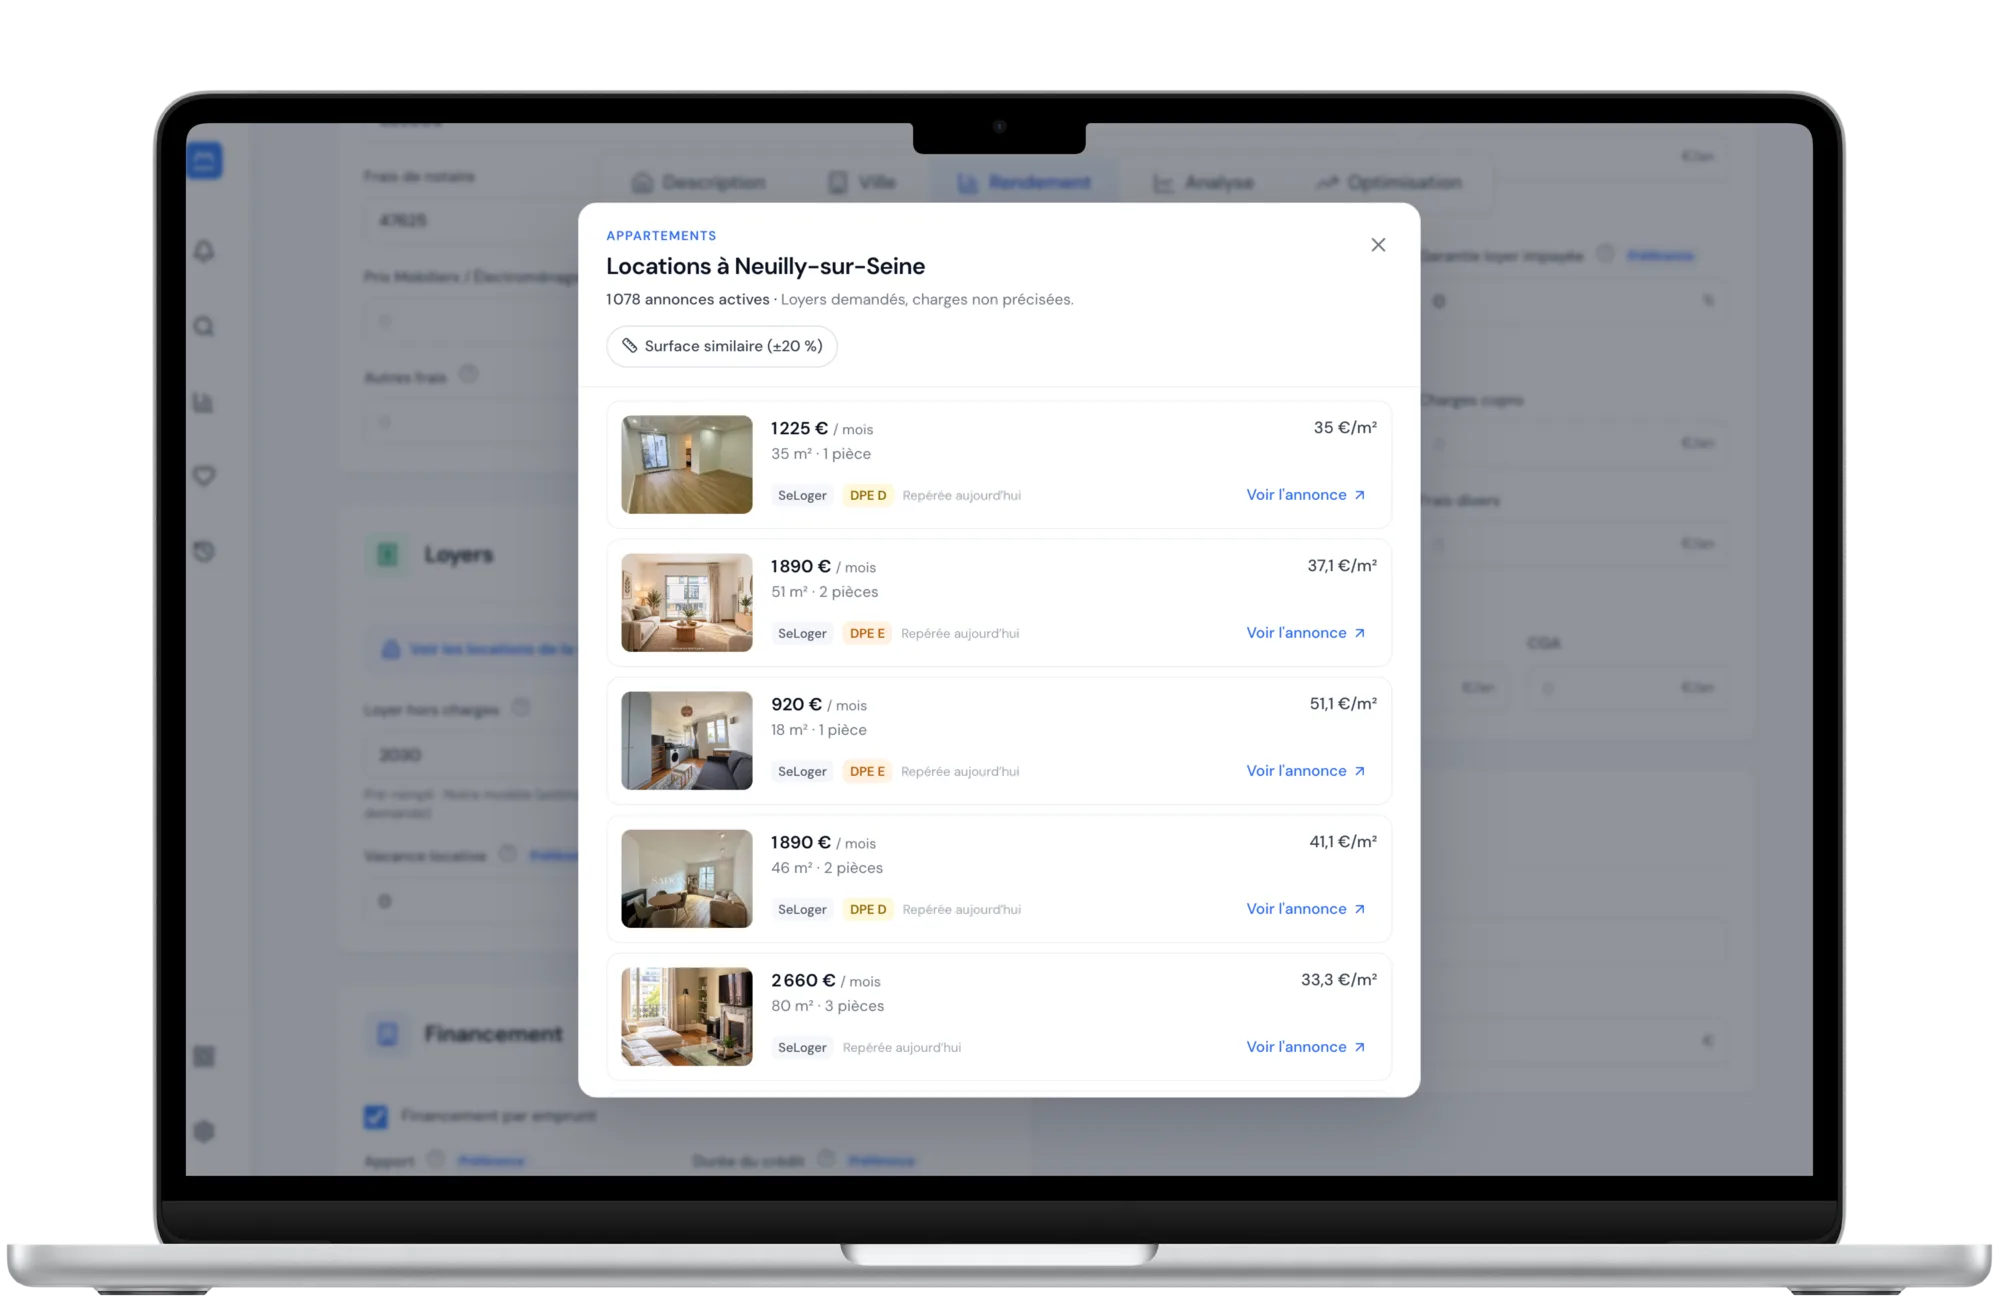2000x1299 pixels.
Task: Click the "51,1 €/m²" price per square meter
Action: coord(1343,704)
